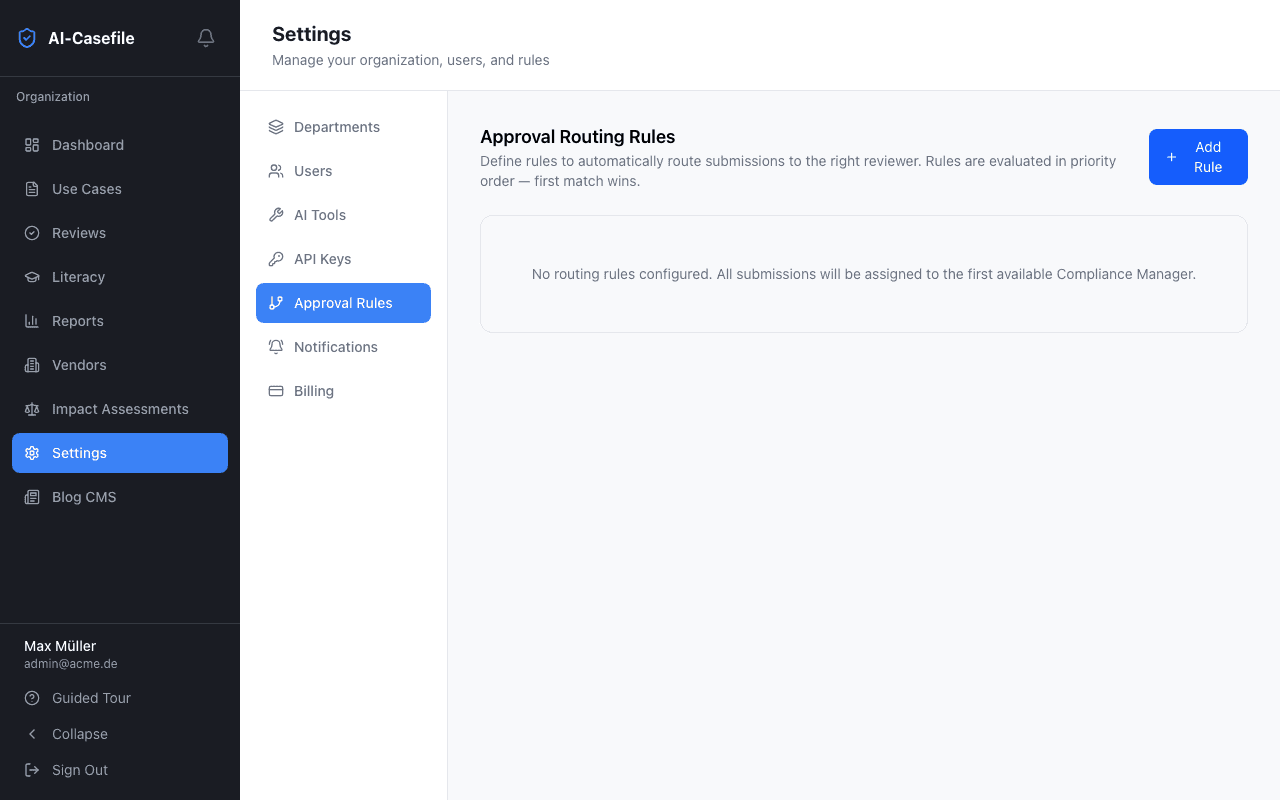Switch to the Users settings tab
Screen dimensions: 1280x800
(x=313, y=171)
